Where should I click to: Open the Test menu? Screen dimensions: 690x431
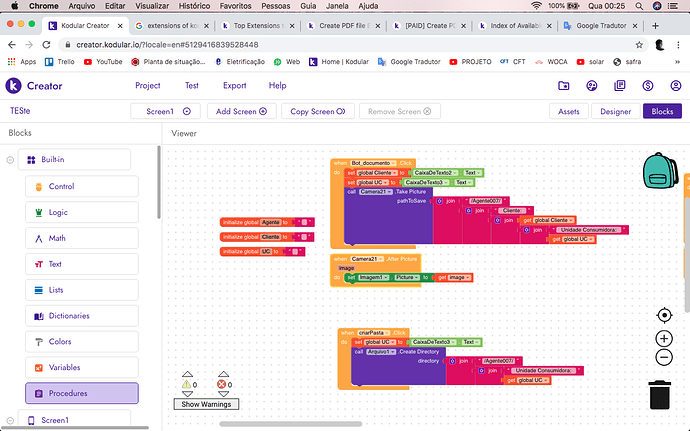tap(192, 85)
